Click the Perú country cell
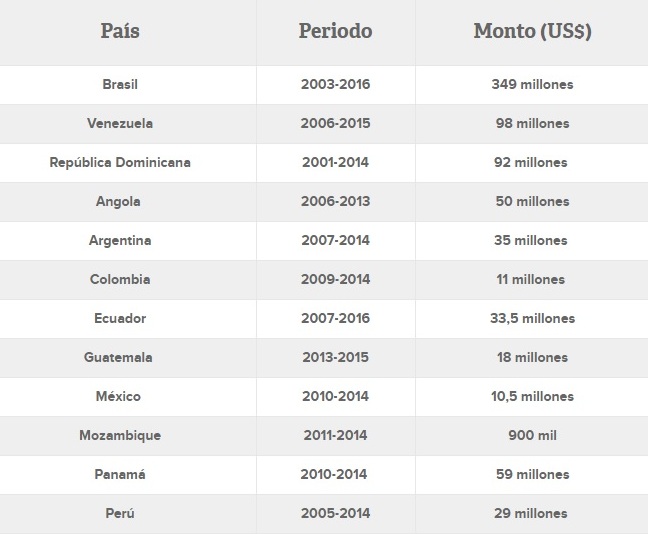The image size is (648, 534). click(120, 513)
